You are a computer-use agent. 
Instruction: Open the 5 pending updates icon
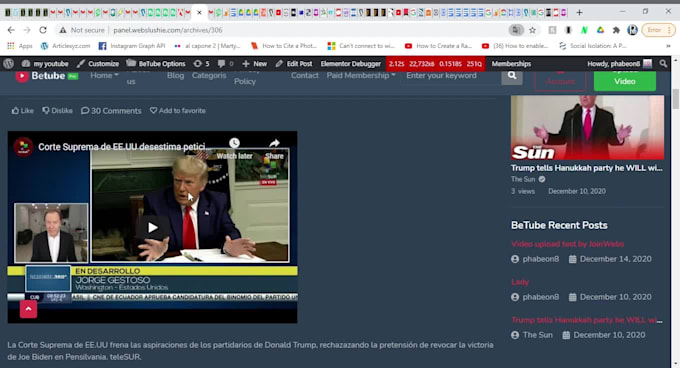201,64
